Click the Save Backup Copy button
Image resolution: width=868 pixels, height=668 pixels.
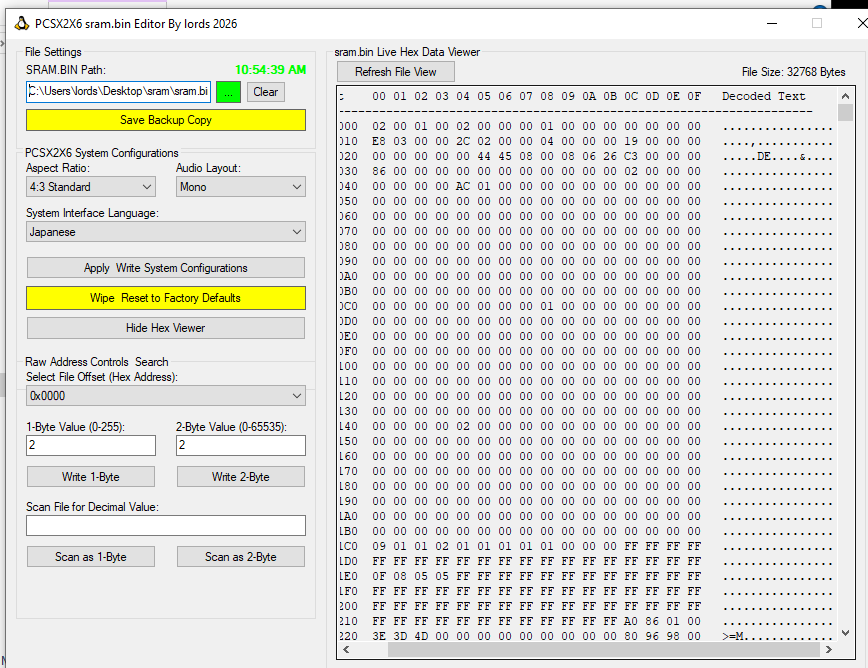click(166, 120)
